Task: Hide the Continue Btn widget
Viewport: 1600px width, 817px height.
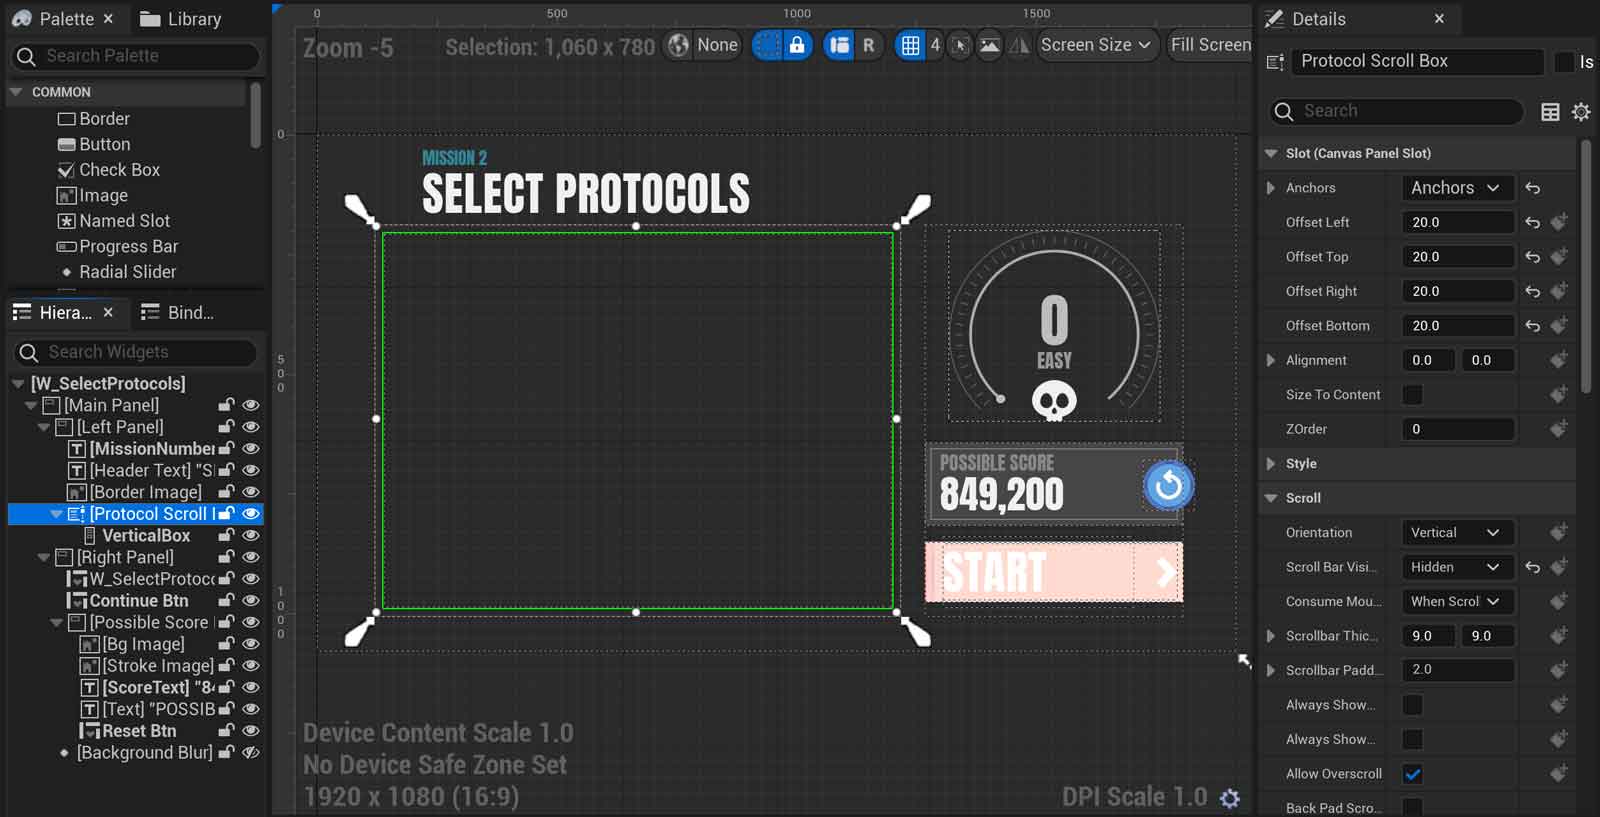Action: click(251, 601)
